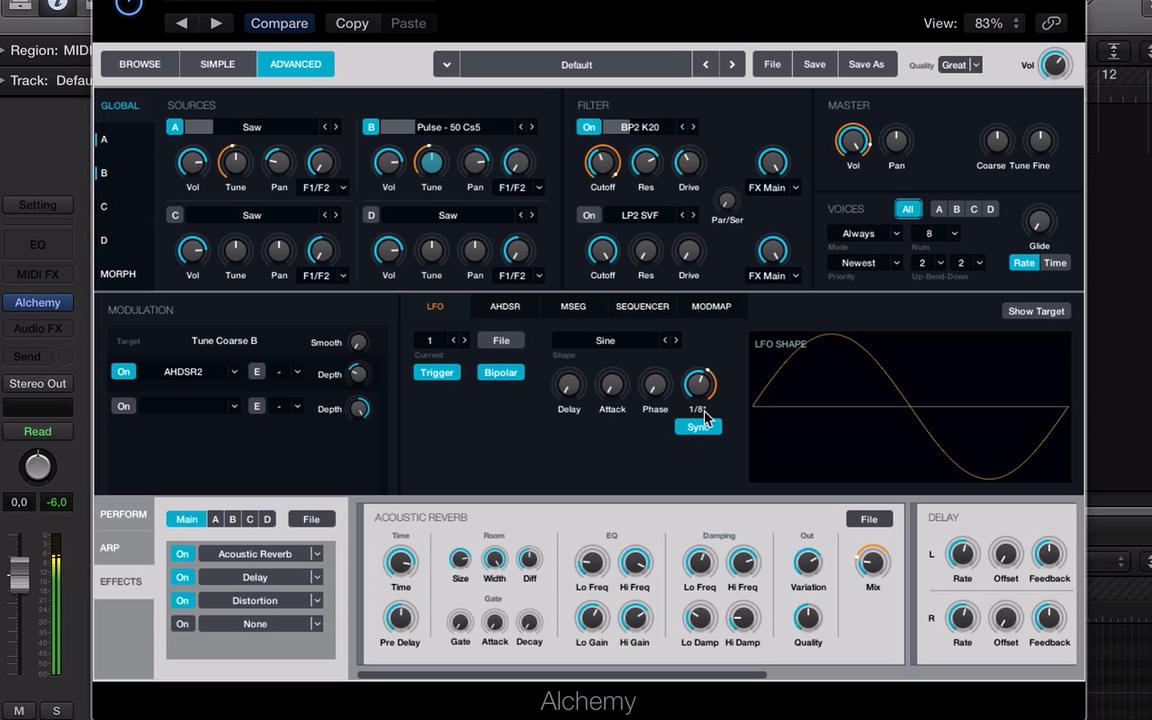This screenshot has height=720, width=1152.
Task: Click the BP2 K20 filter Res knob
Action: pyautogui.click(x=646, y=162)
